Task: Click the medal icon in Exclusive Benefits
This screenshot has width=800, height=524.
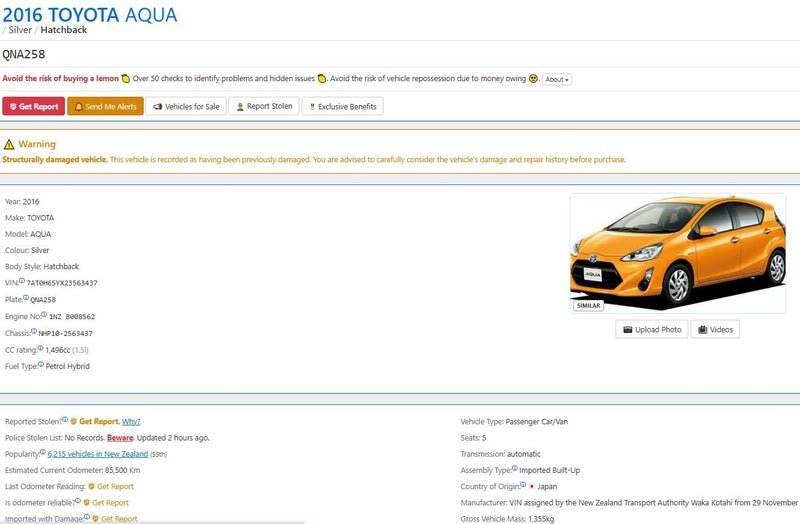Action: click(312, 107)
